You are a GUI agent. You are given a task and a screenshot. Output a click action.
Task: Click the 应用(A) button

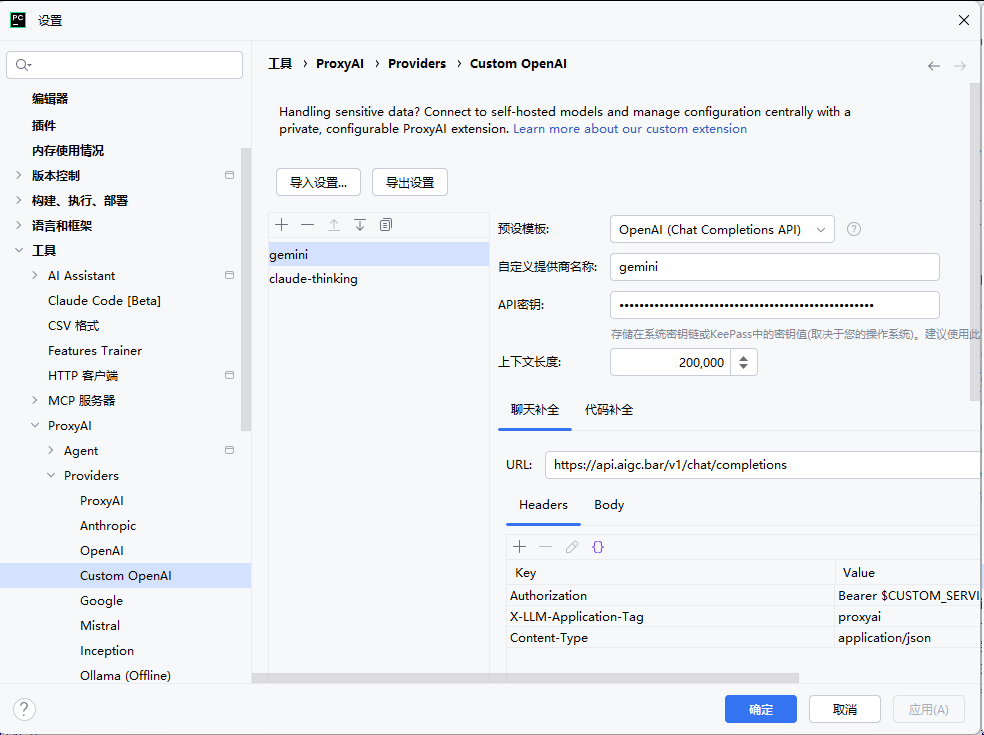click(x=929, y=709)
